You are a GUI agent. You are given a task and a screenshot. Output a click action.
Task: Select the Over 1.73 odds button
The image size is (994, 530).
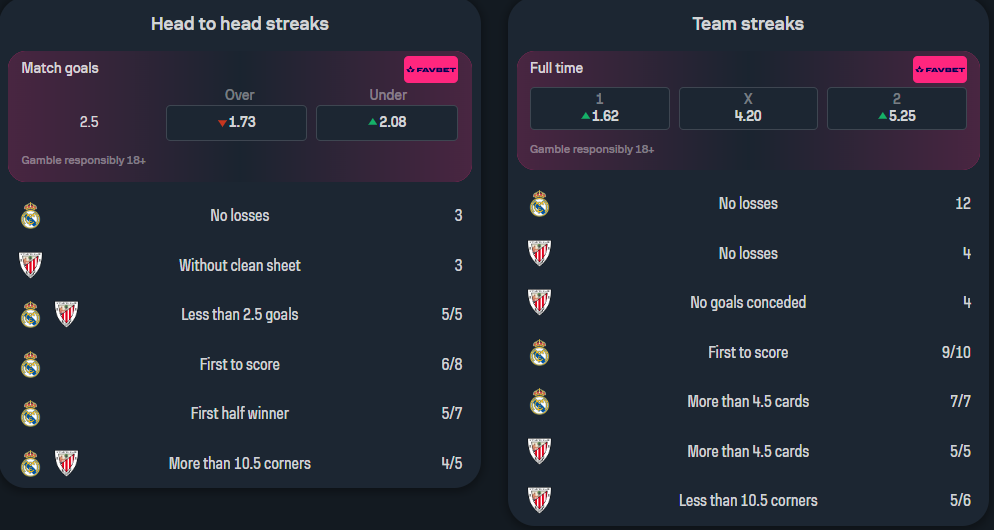[x=236, y=123]
